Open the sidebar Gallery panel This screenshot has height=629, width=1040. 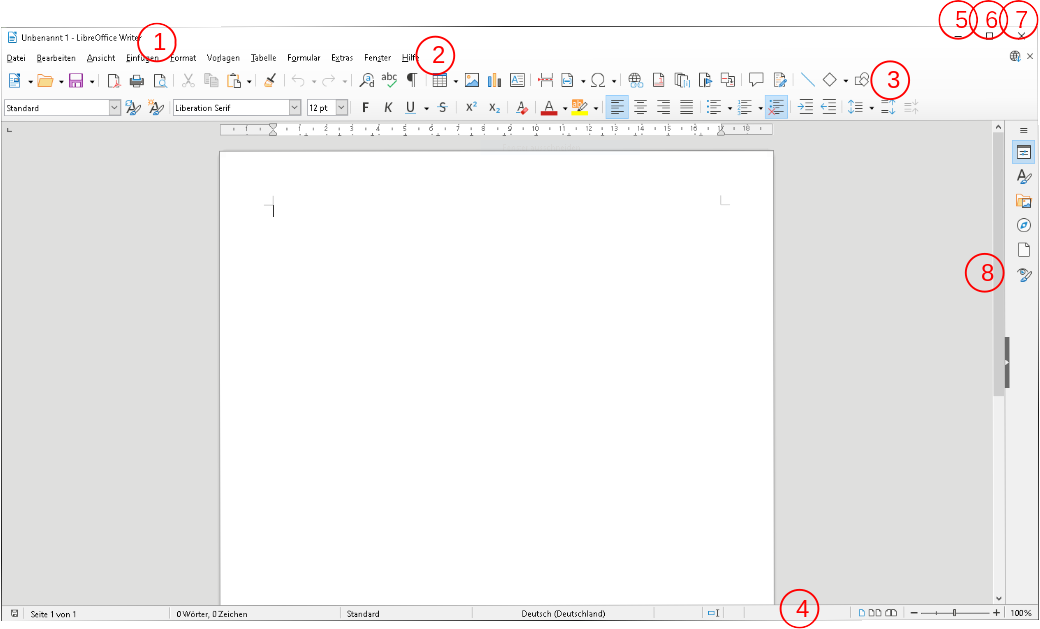[1023, 201]
